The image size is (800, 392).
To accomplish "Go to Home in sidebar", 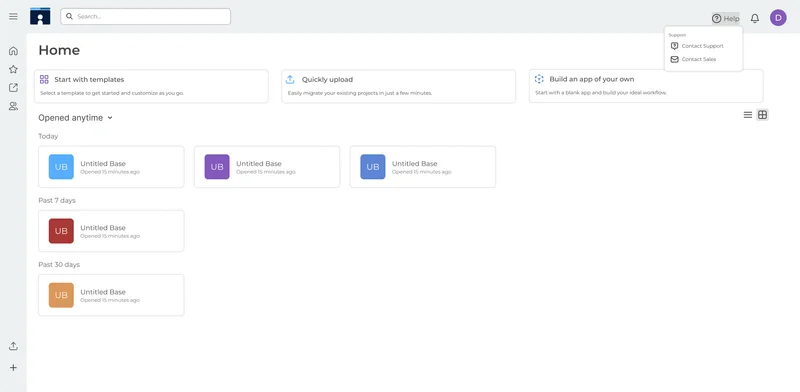I will (13, 51).
